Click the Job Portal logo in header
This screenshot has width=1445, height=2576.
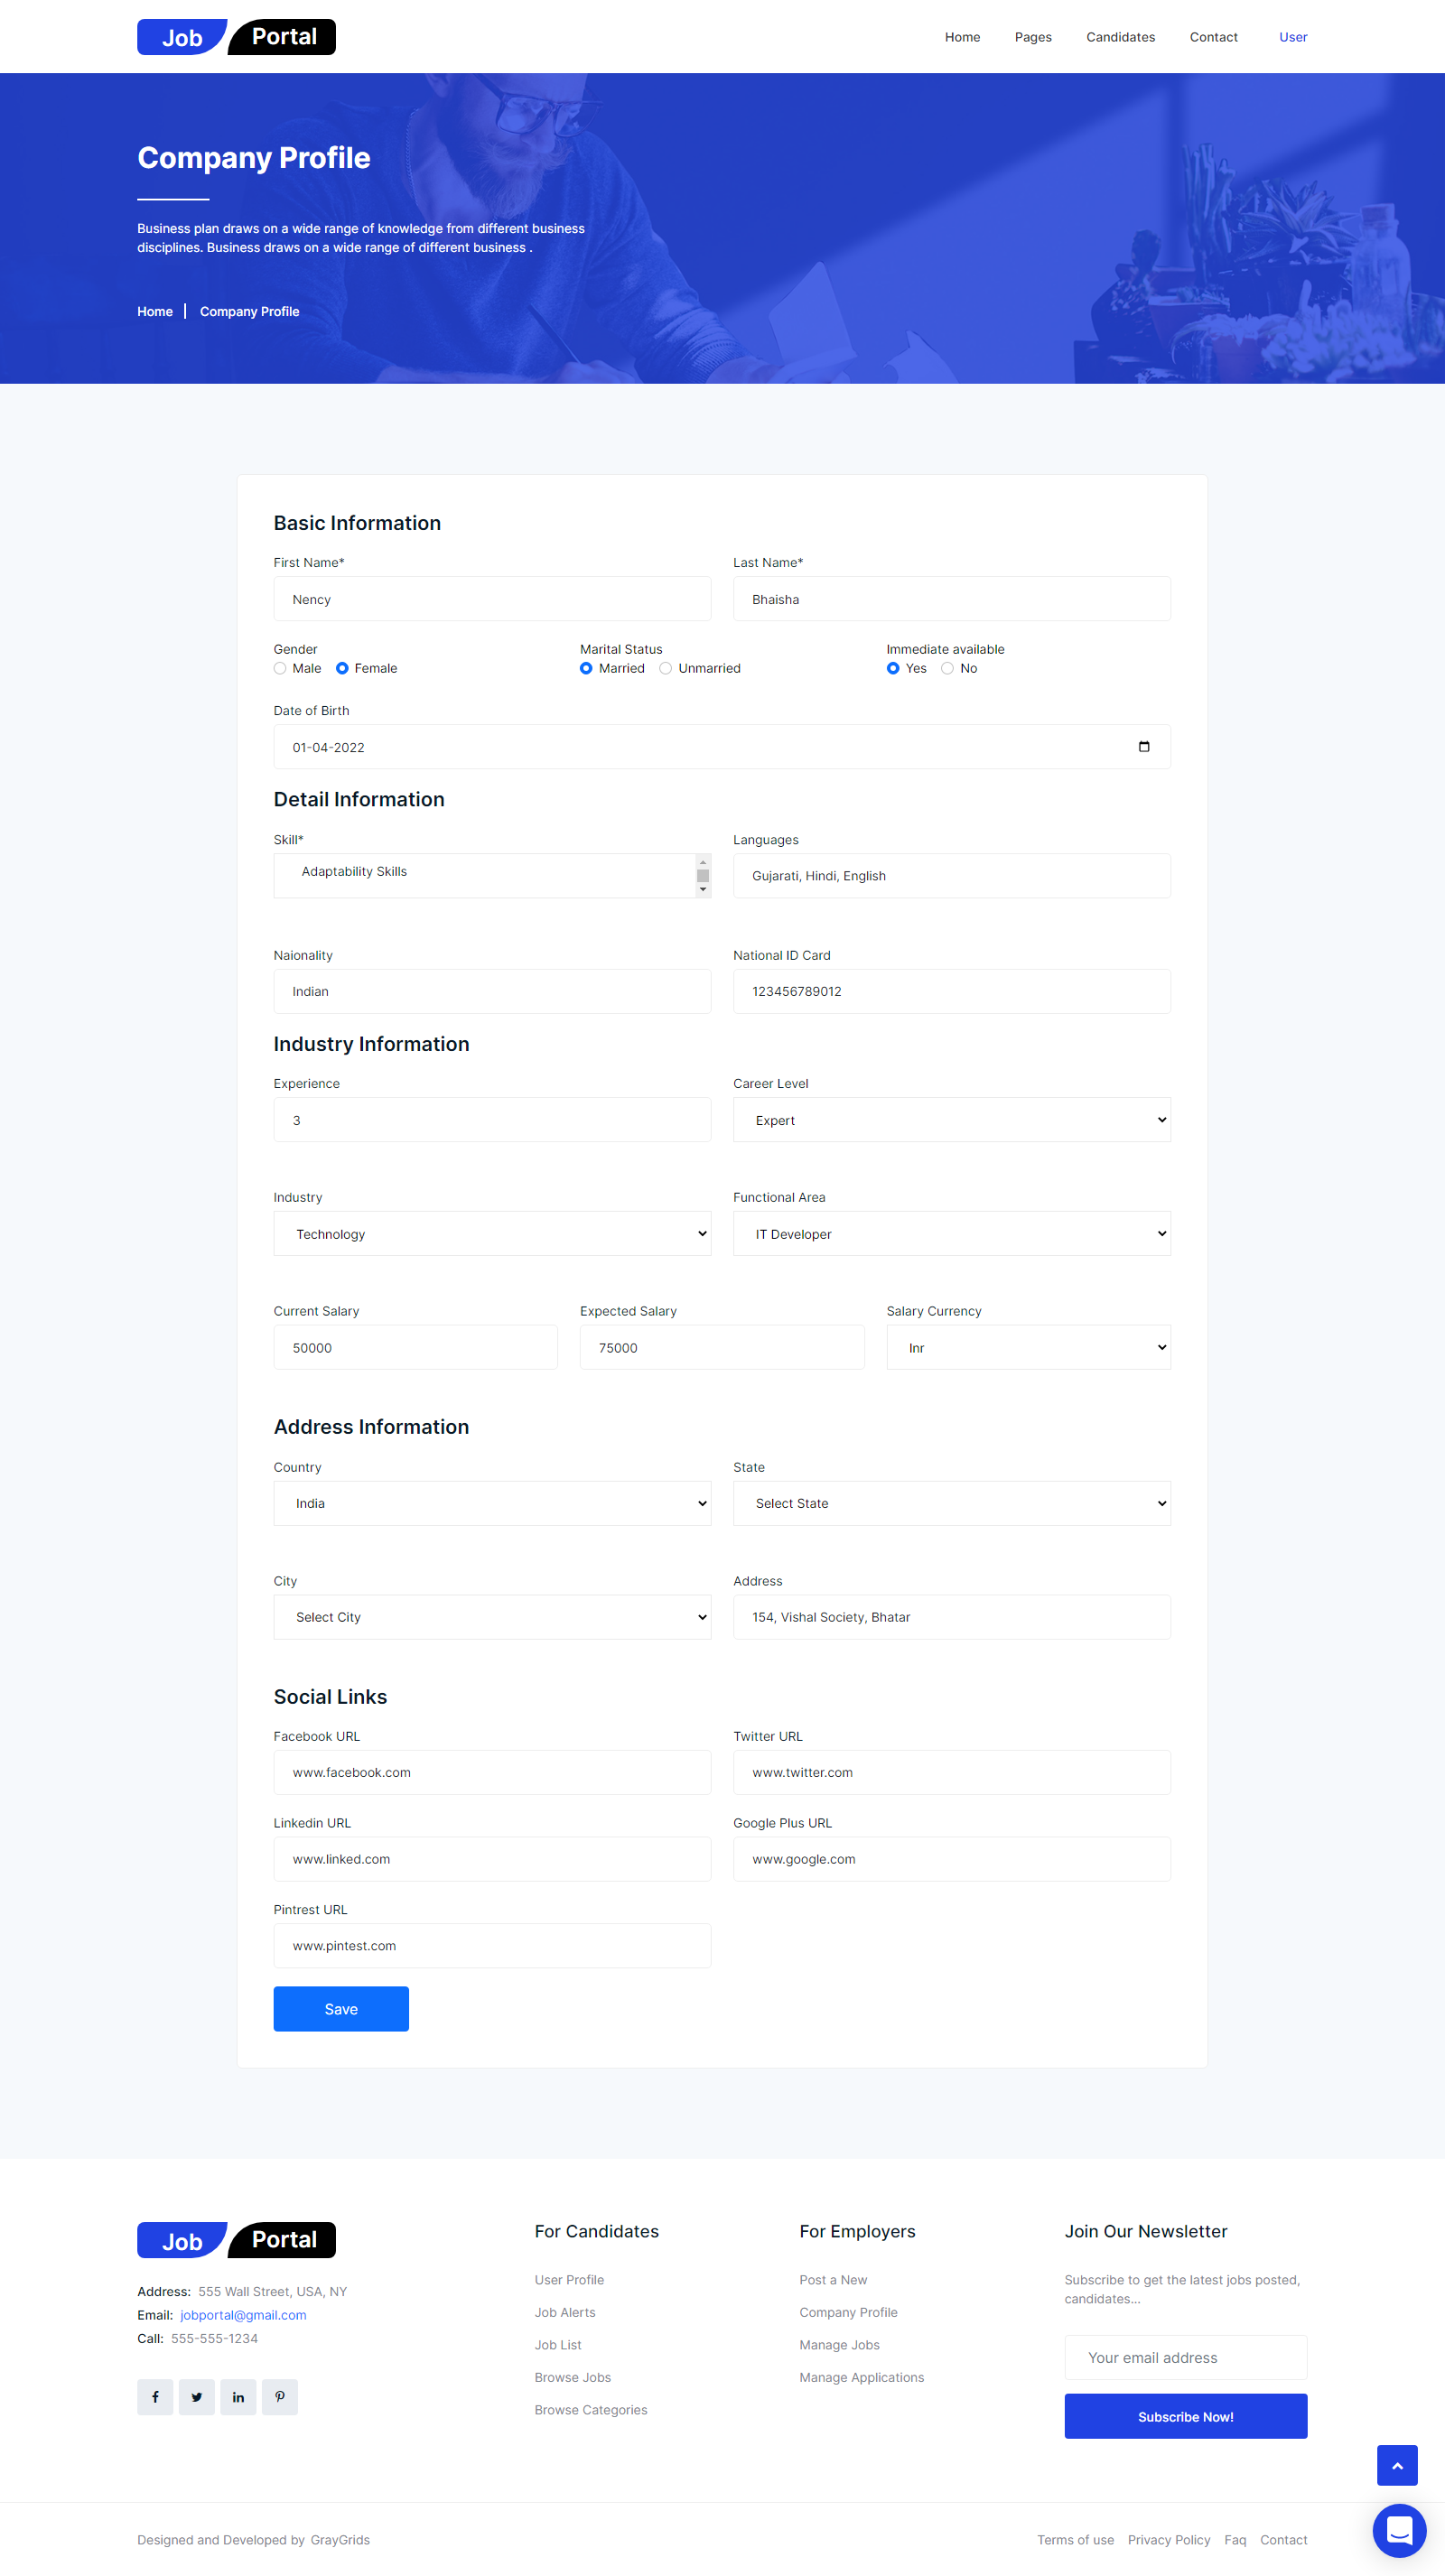236,37
